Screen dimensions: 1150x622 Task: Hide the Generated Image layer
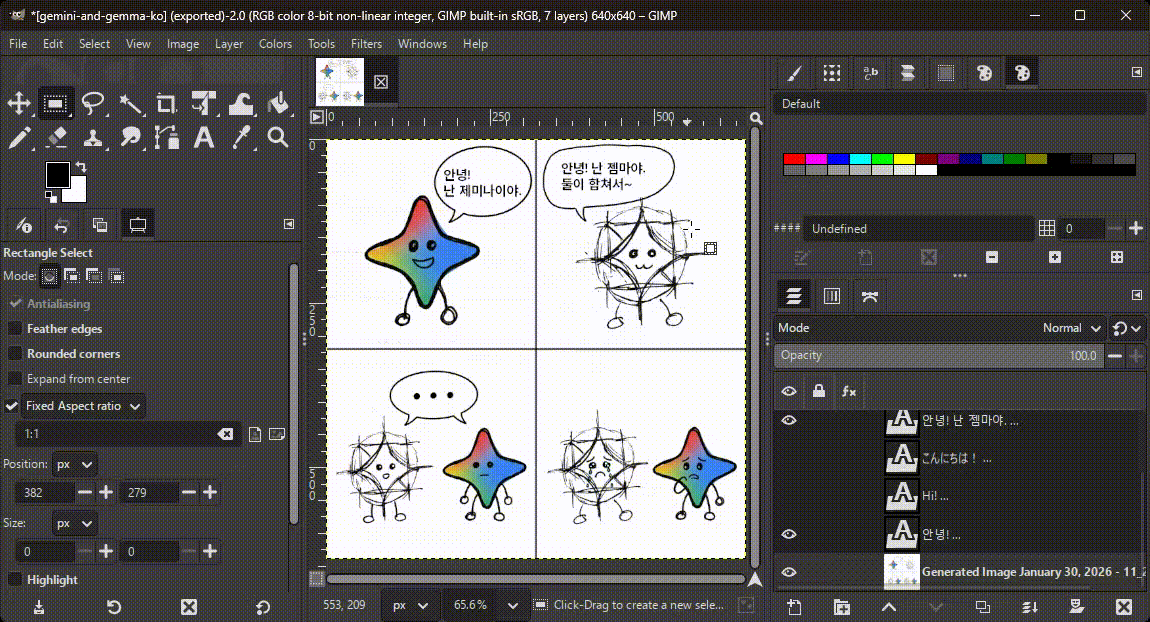pos(789,572)
